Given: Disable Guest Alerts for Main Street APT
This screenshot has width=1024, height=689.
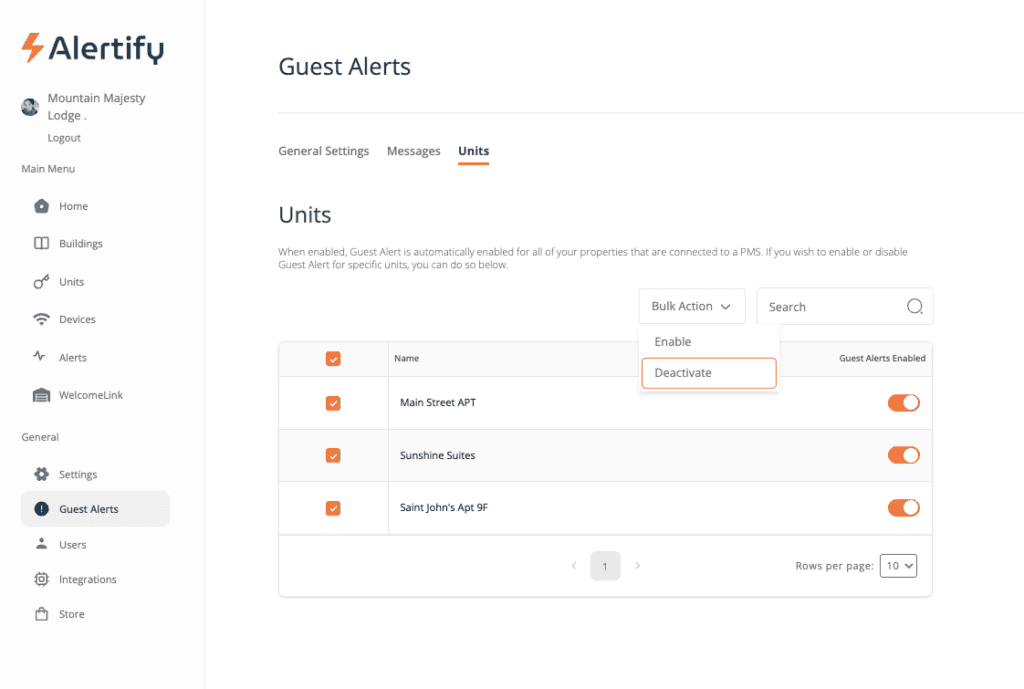Looking at the screenshot, I should tap(903, 403).
